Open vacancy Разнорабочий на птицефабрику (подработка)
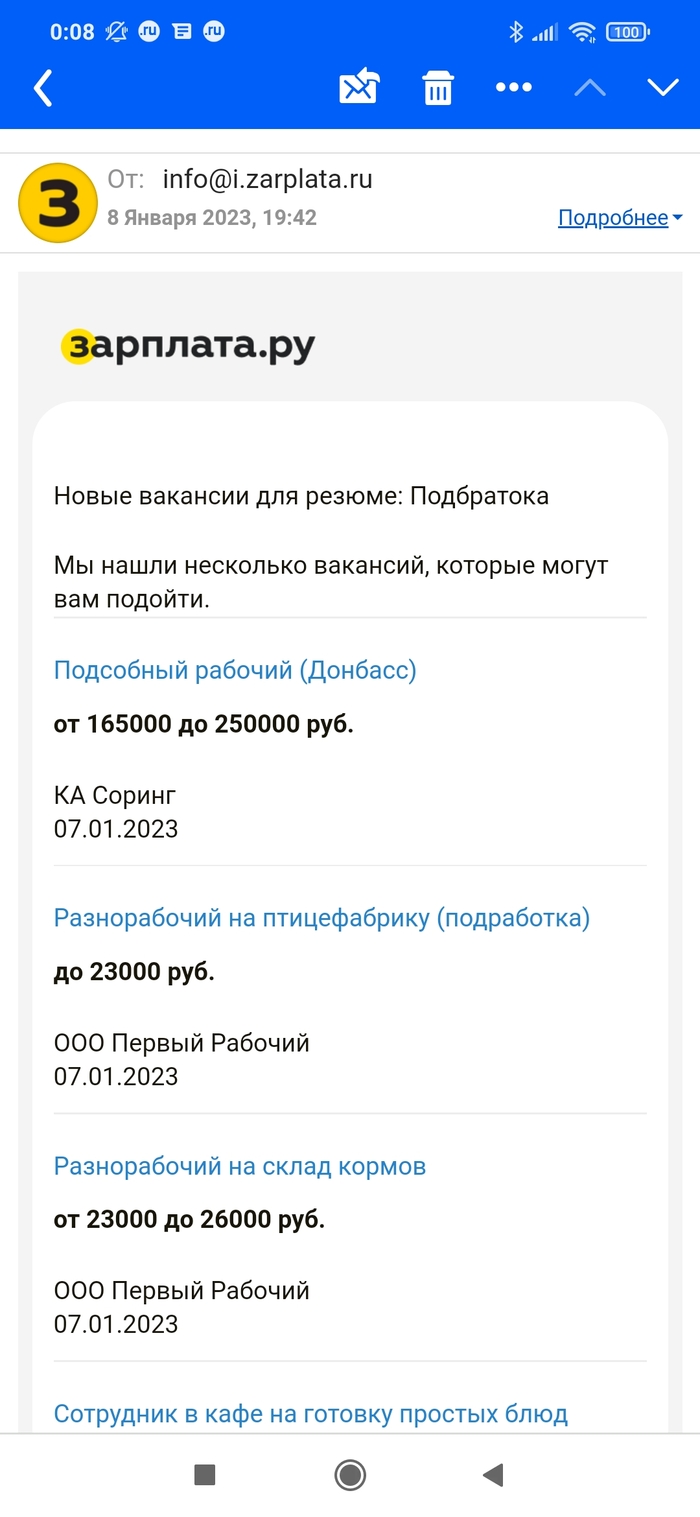 [322, 918]
